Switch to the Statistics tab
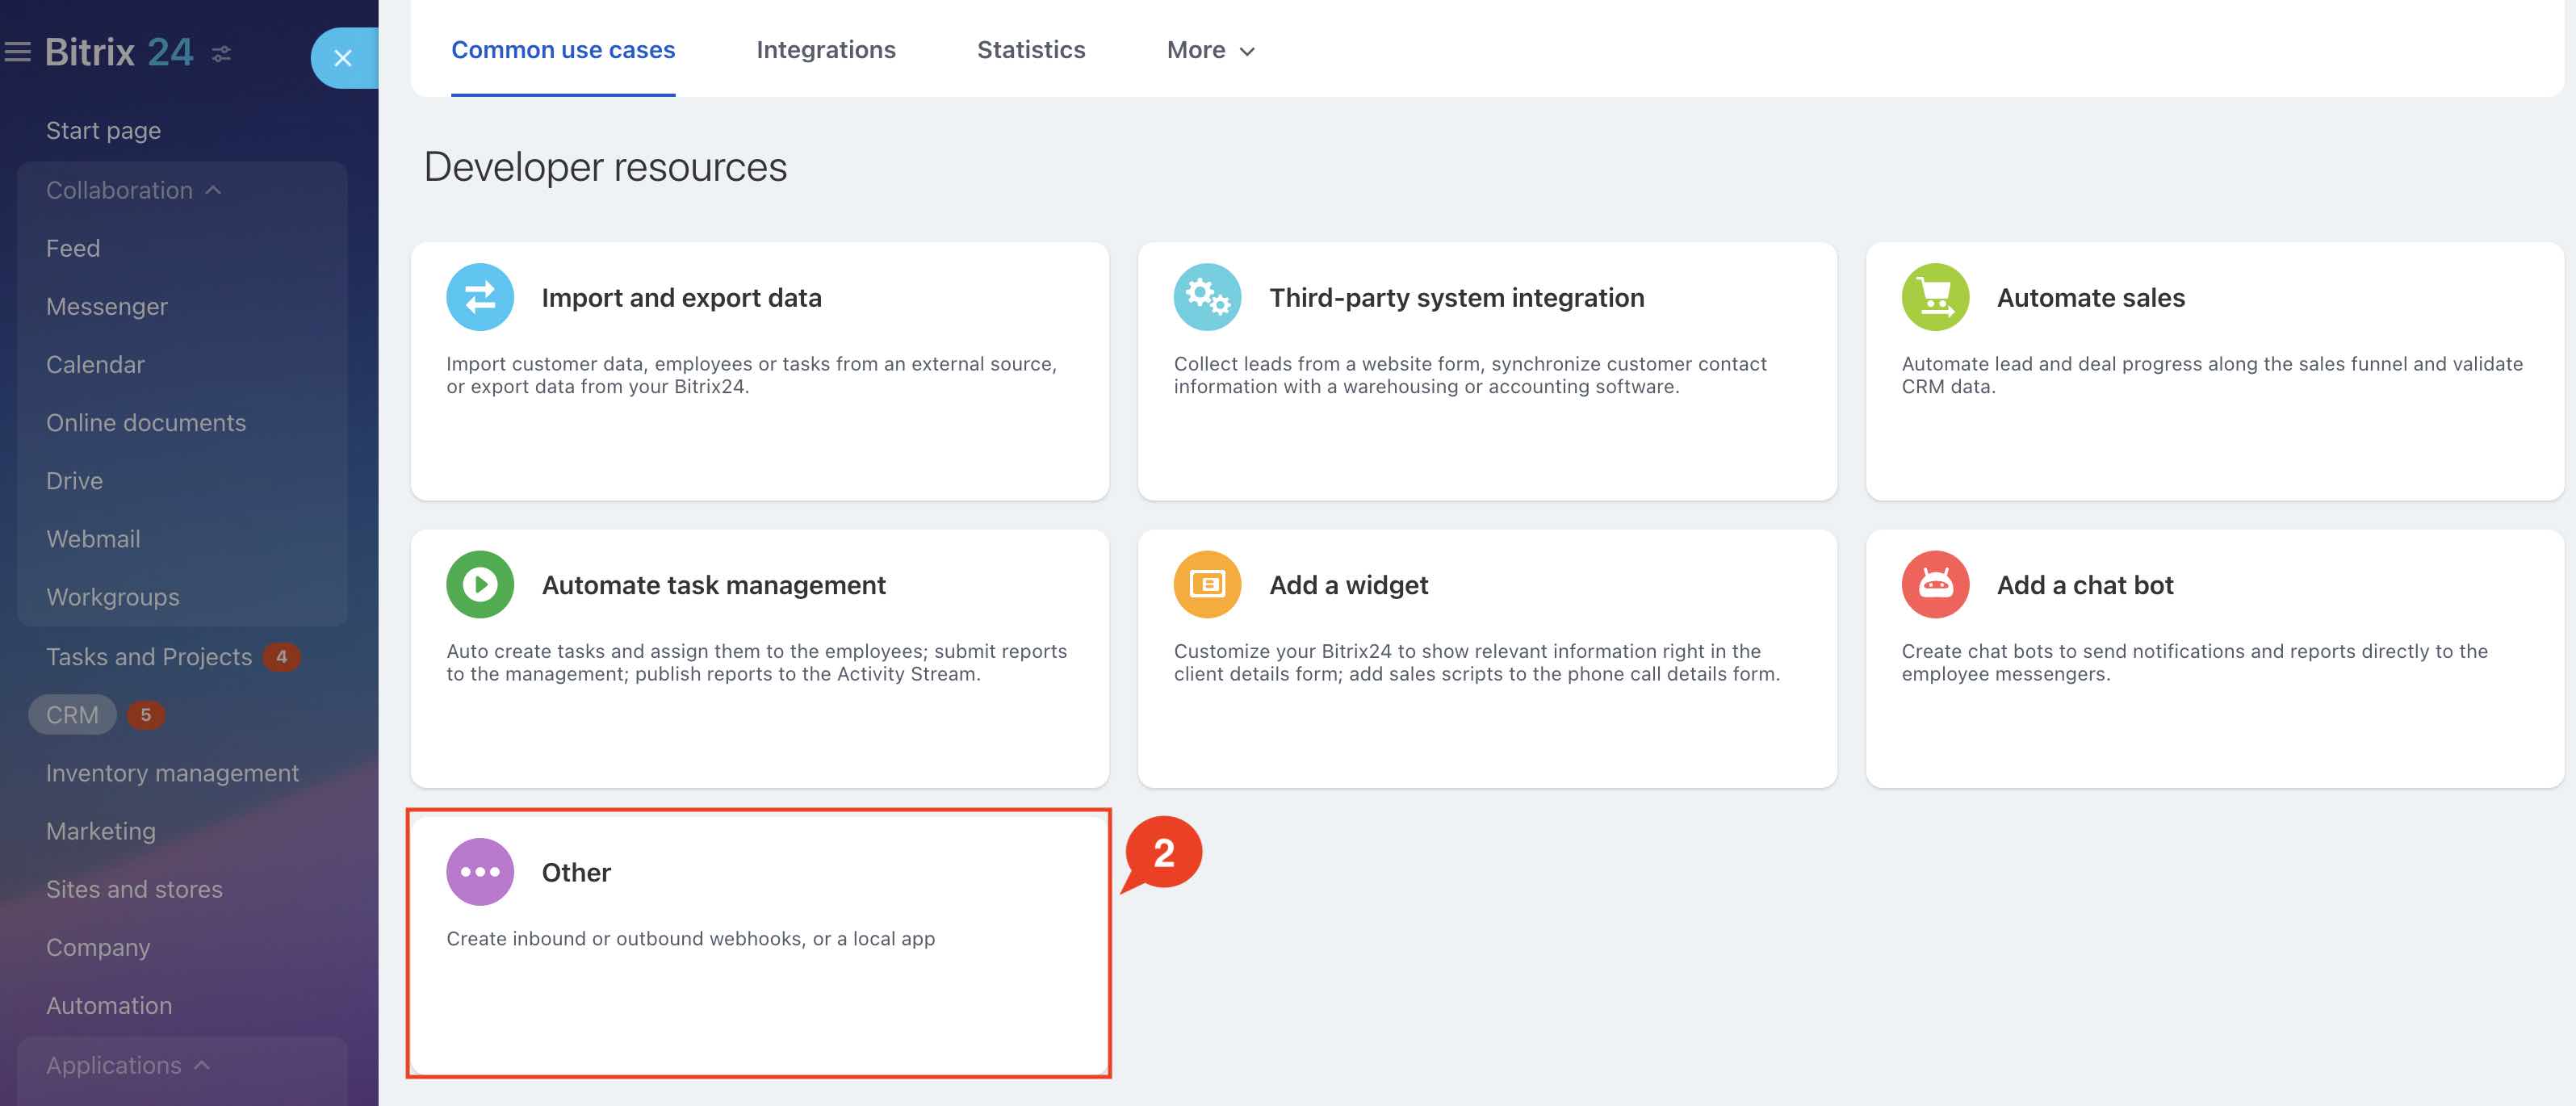 coord(1030,50)
